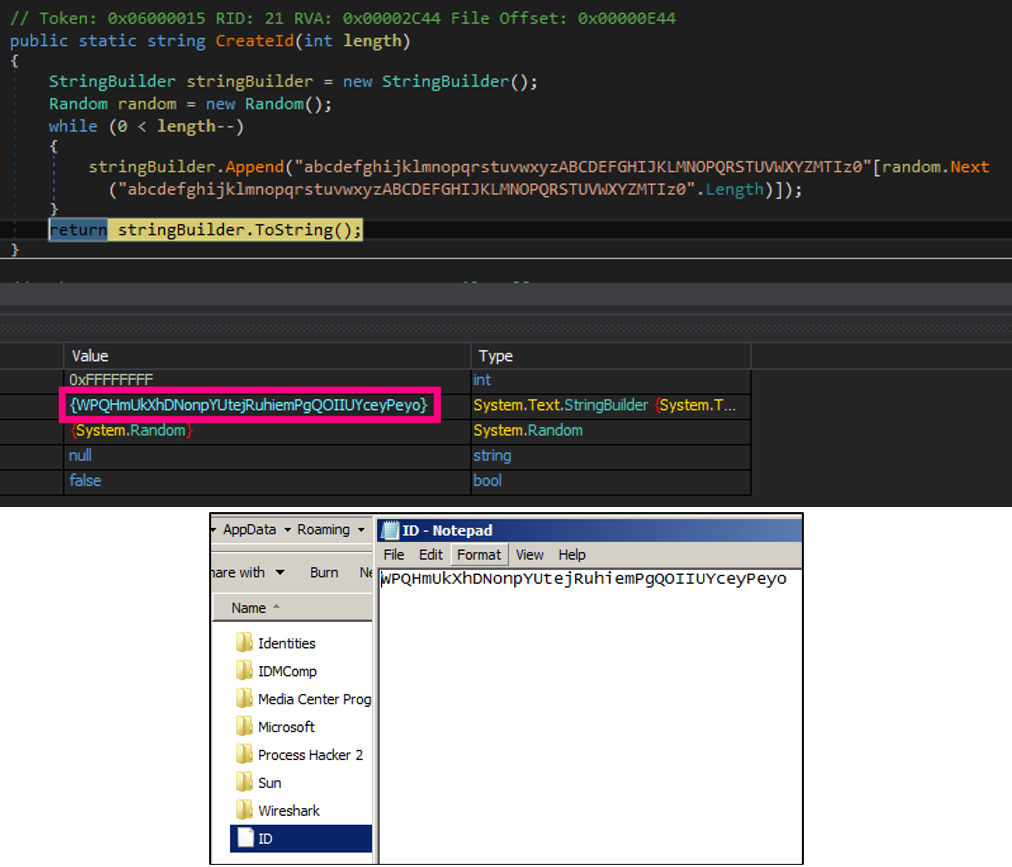Click the Notepad icon in title bar
The image size is (1012, 867).
click(x=390, y=530)
